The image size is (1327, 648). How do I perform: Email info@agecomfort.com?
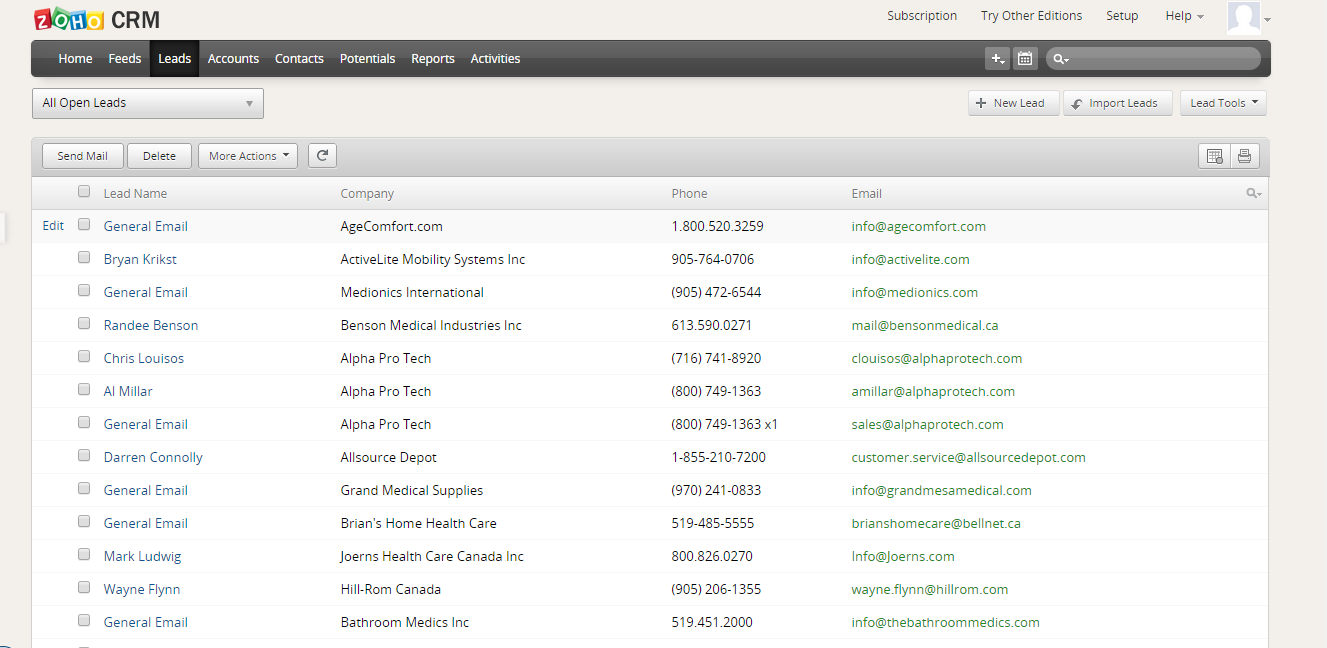click(x=919, y=226)
